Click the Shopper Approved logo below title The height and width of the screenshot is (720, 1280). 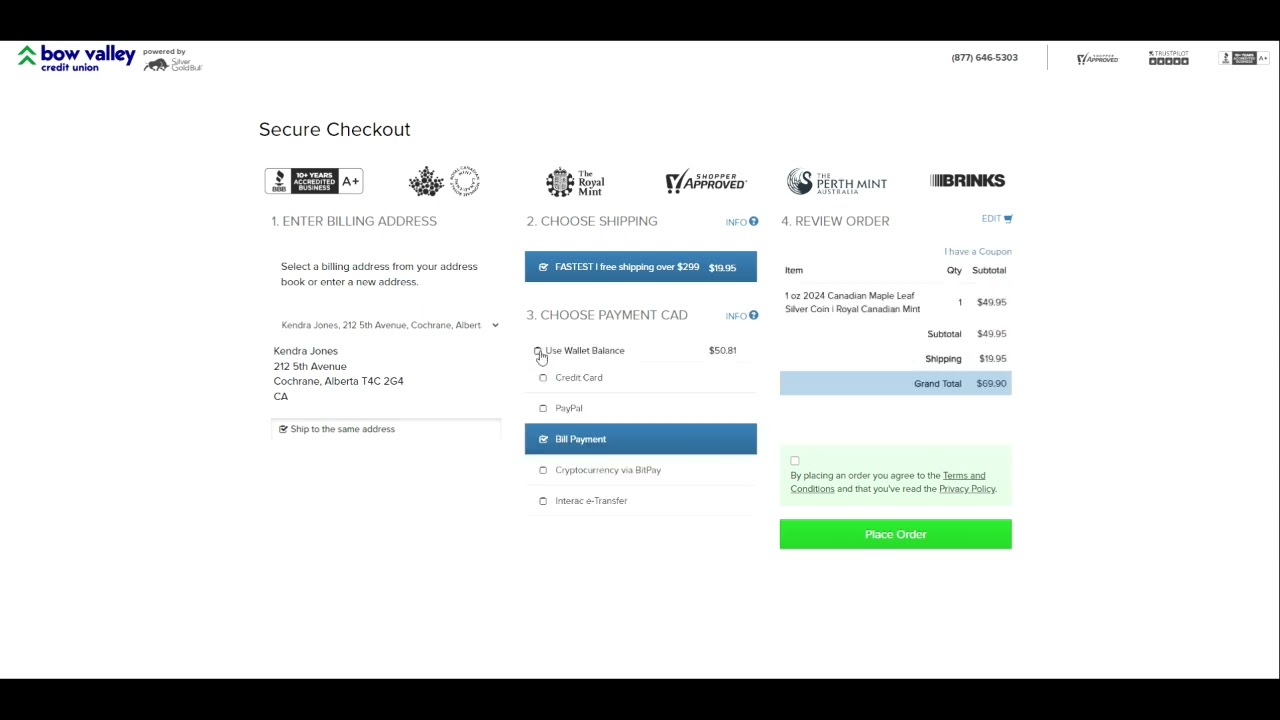point(706,181)
